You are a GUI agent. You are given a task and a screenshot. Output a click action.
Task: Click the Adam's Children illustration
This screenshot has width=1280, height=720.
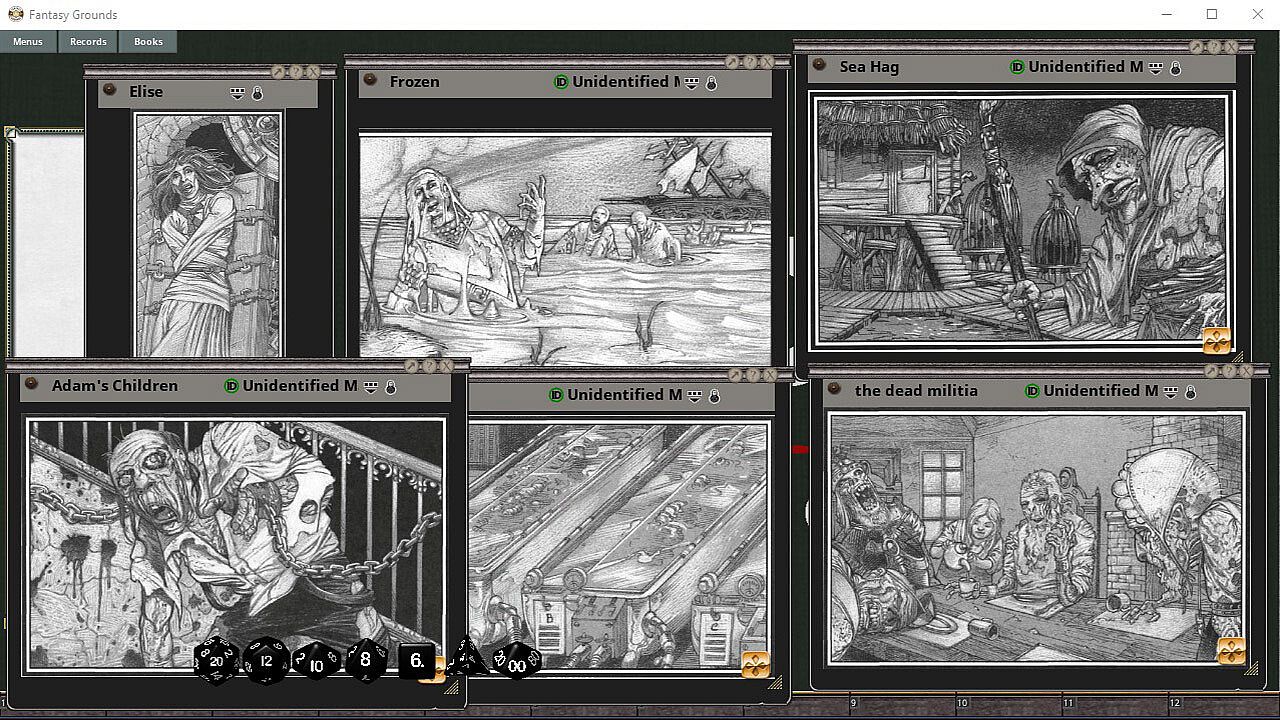(x=236, y=543)
